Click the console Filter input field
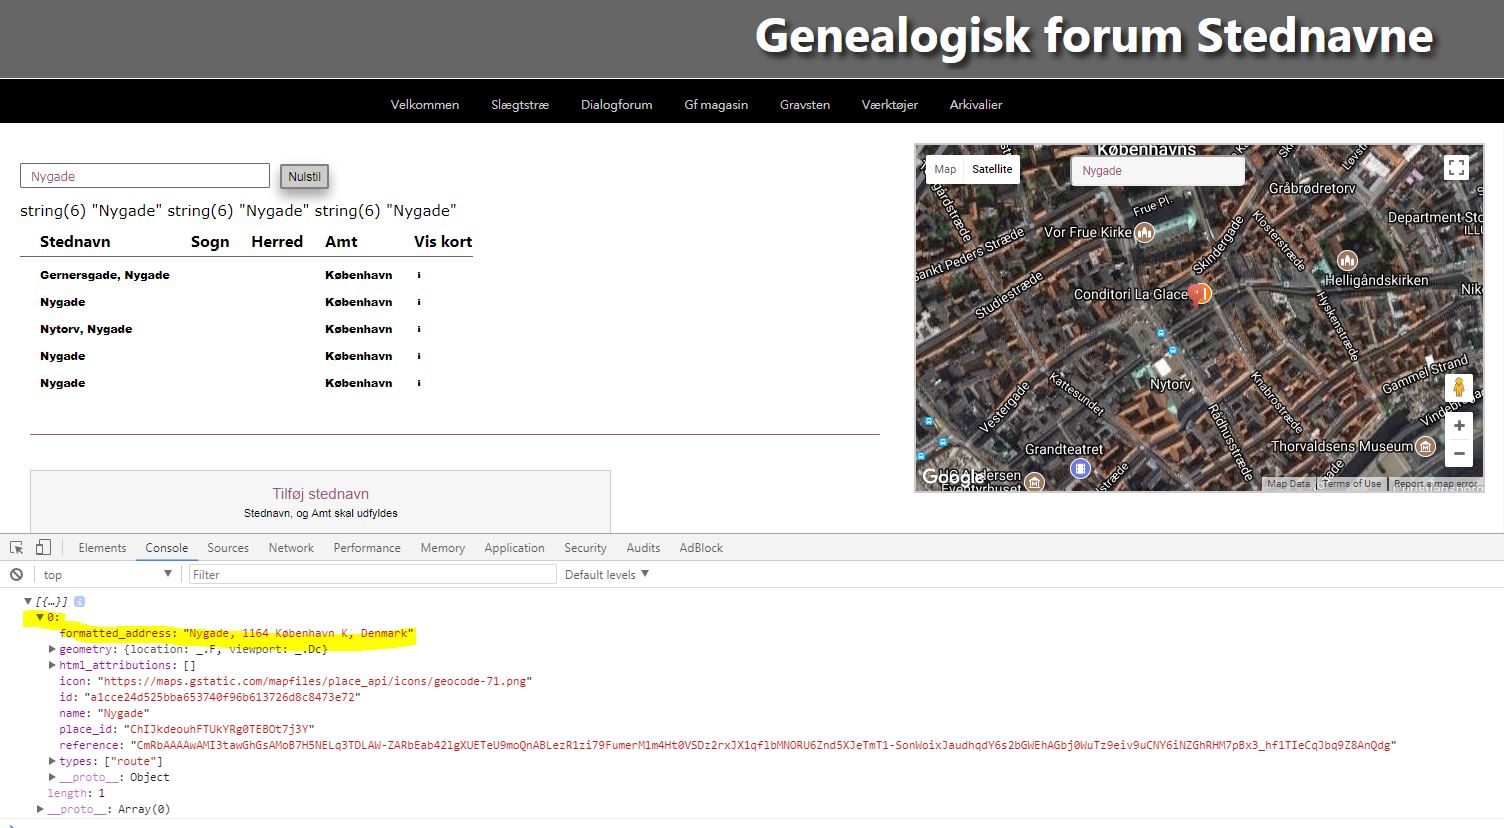1504x828 pixels. [372, 574]
